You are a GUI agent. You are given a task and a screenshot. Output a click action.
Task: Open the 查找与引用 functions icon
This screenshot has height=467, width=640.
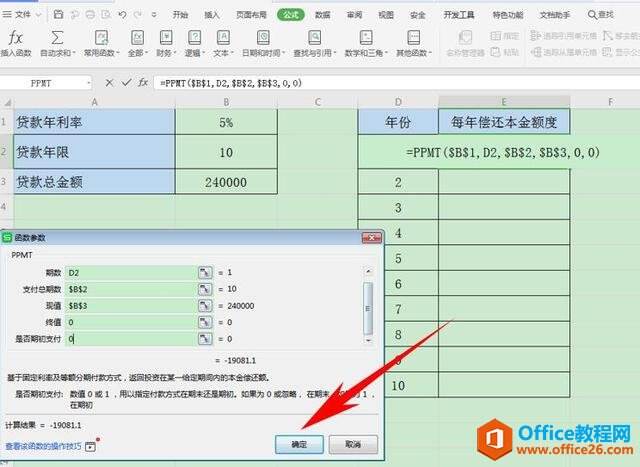tap(314, 38)
